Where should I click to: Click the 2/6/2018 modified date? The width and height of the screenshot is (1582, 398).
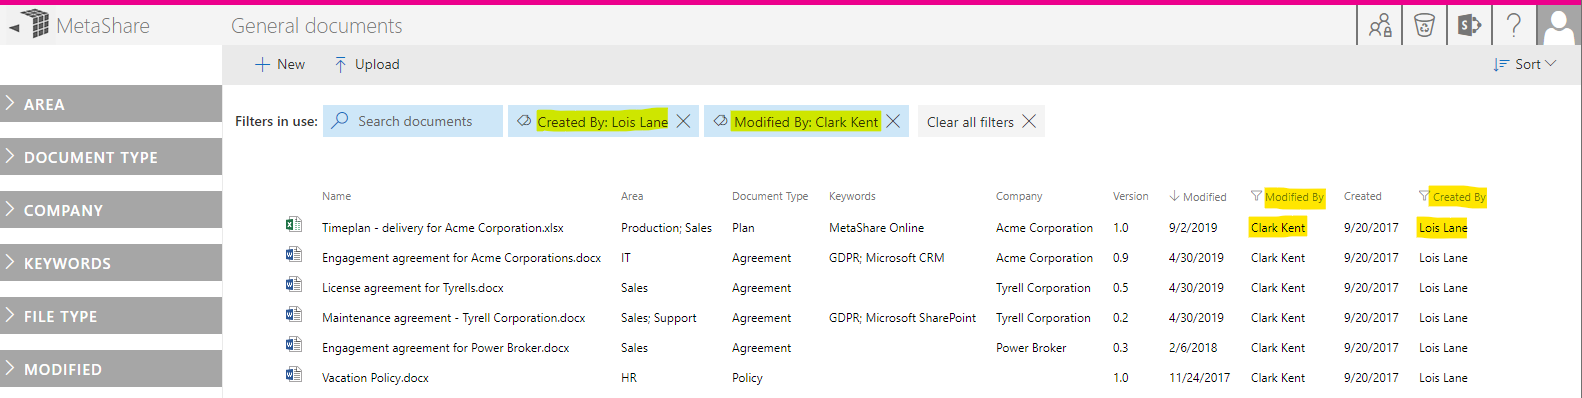point(1193,348)
